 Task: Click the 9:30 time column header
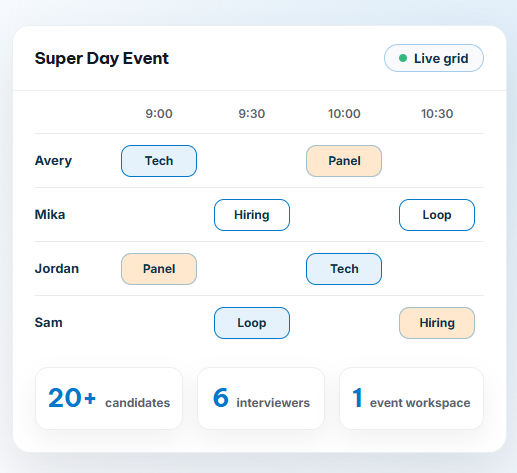(x=252, y=114)
